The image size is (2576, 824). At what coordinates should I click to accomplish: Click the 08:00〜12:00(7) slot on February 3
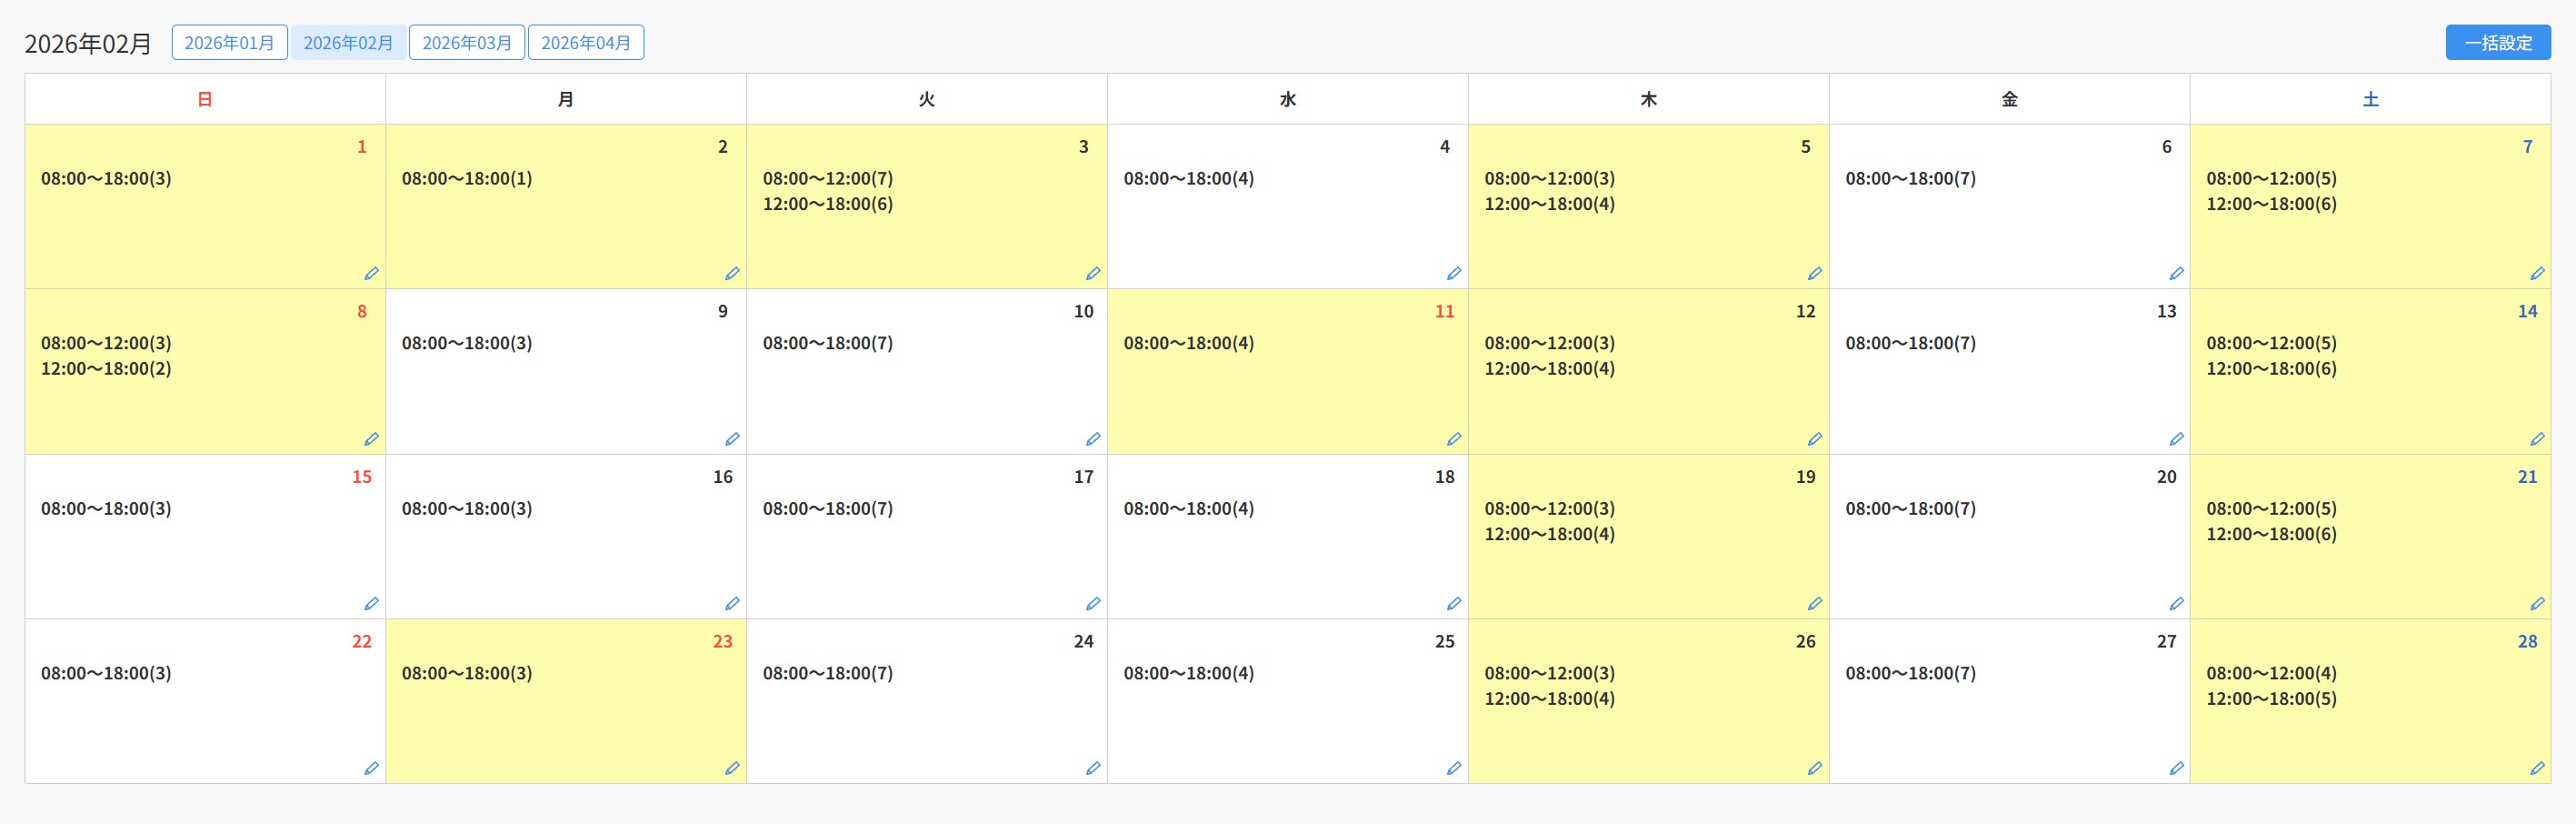[x=827, y=179]
